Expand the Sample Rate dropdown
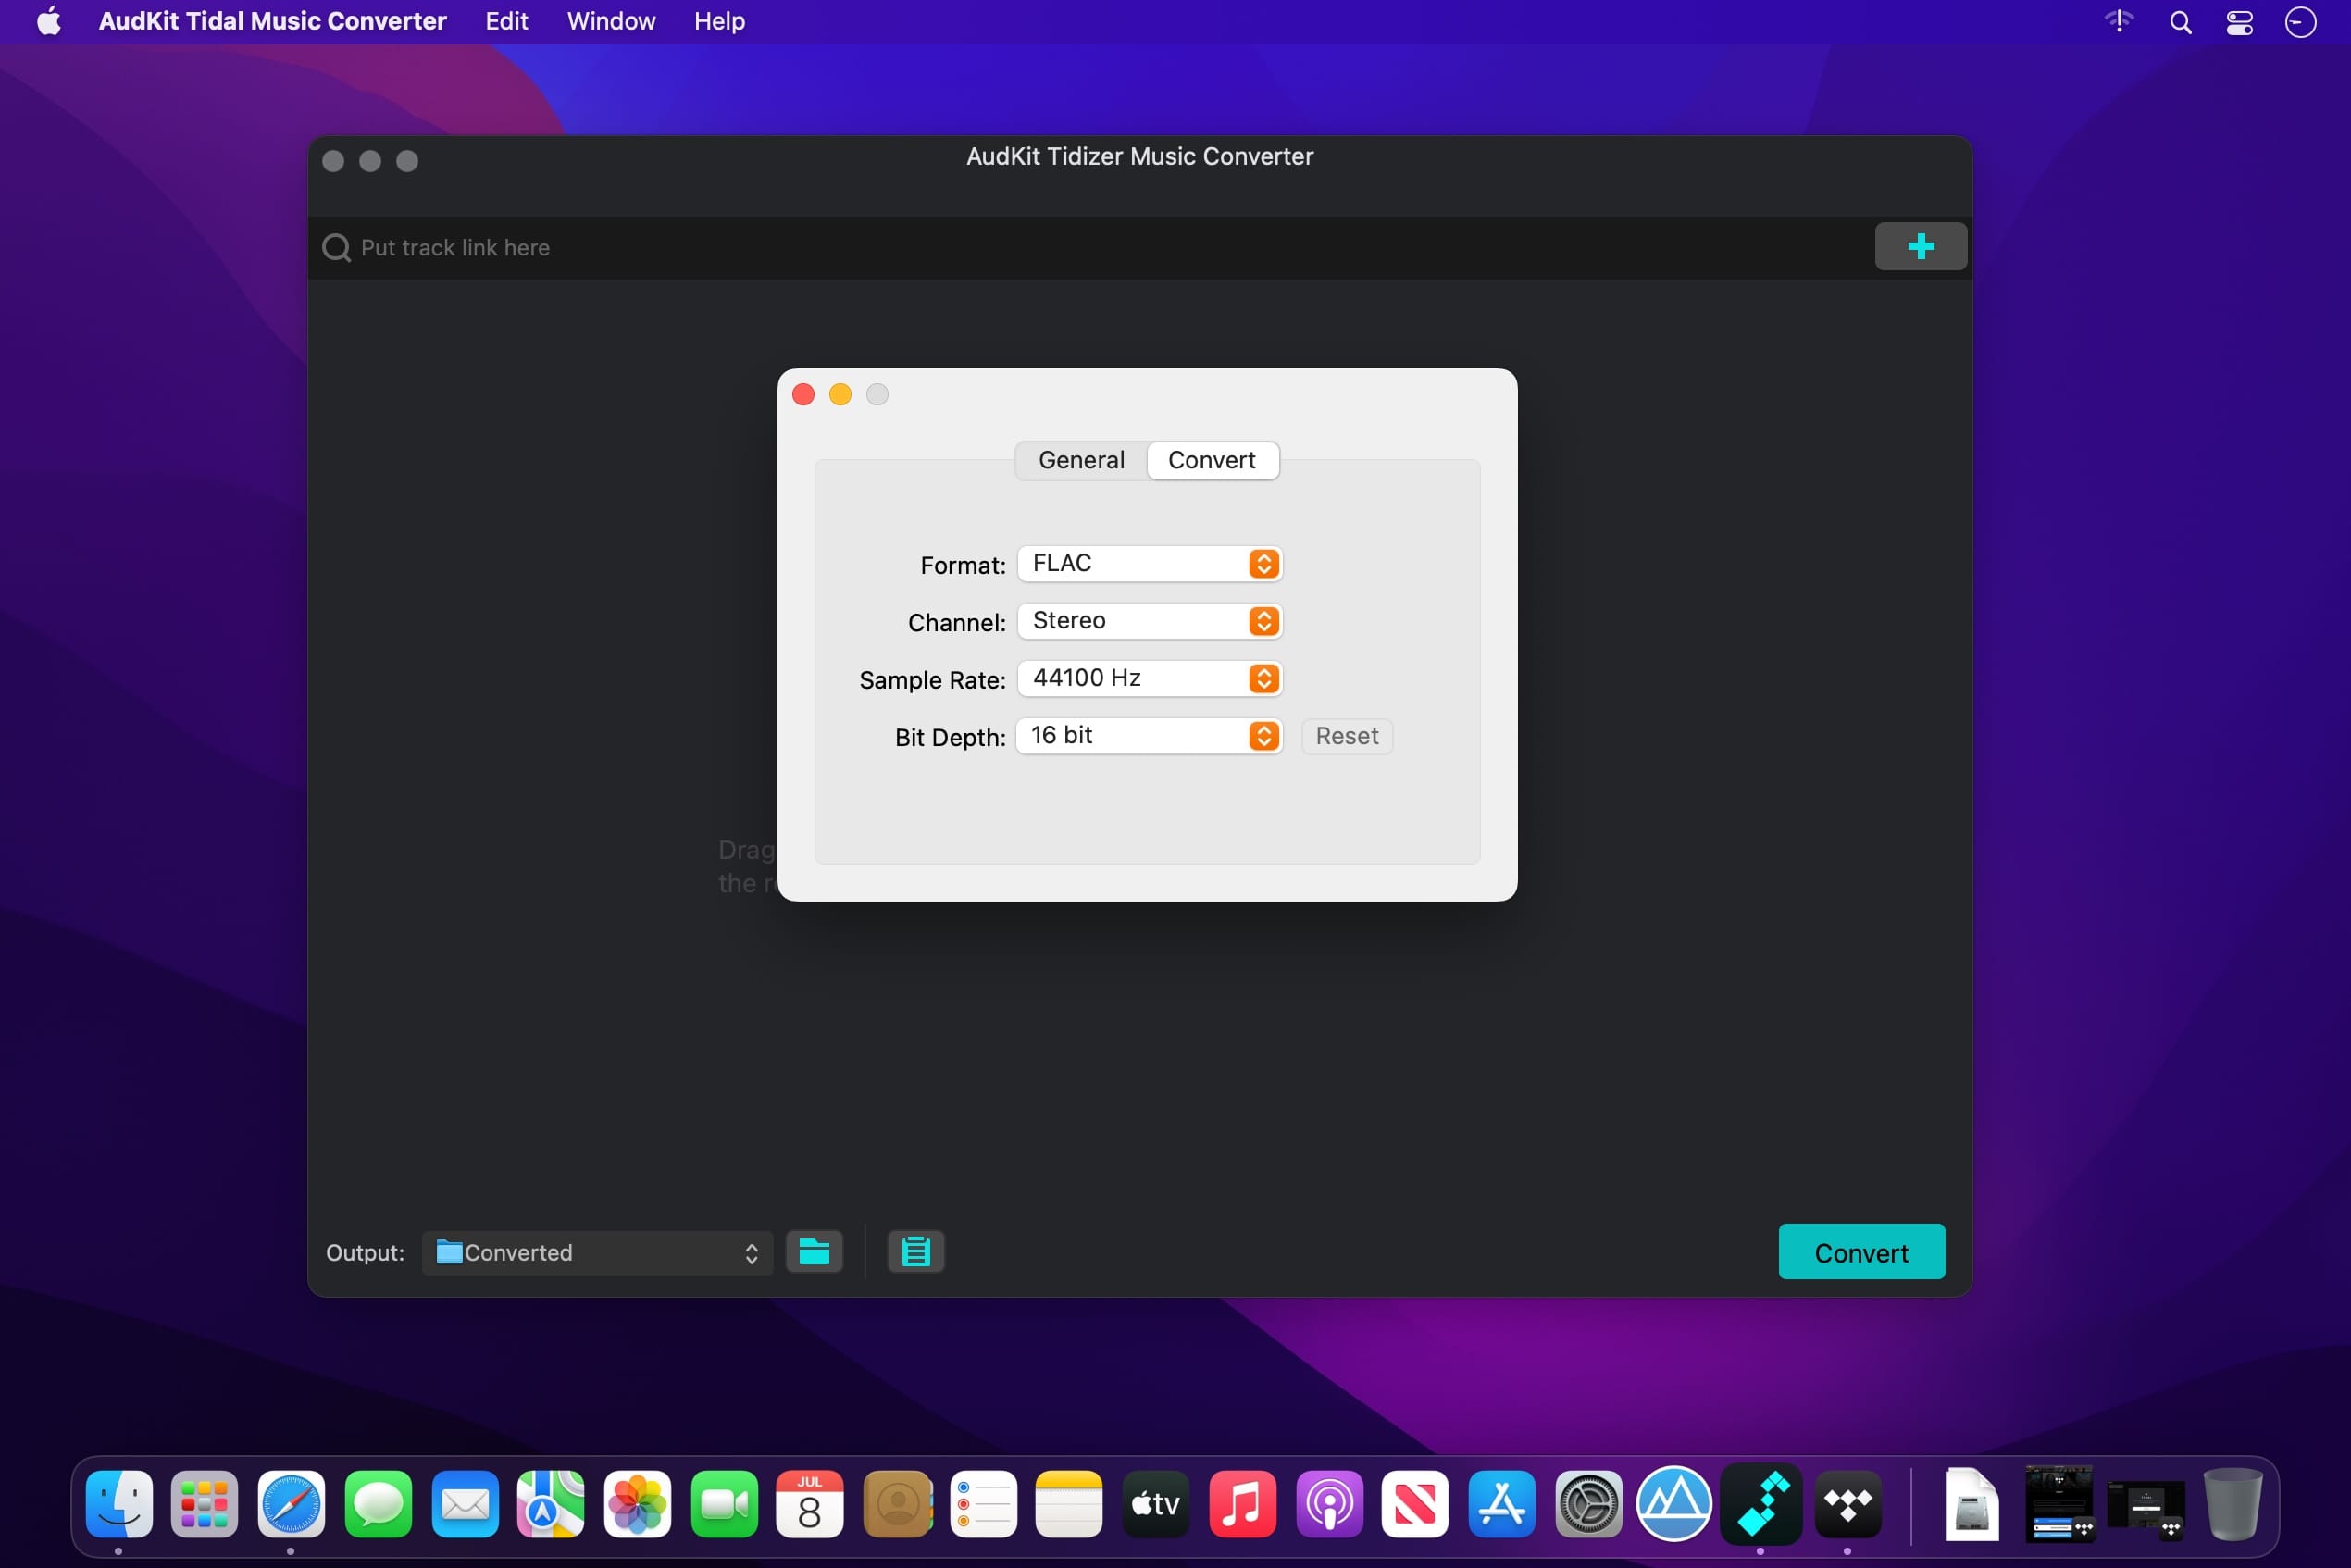Viewport: 2351px width, 1568px height. click(1263, 678)
